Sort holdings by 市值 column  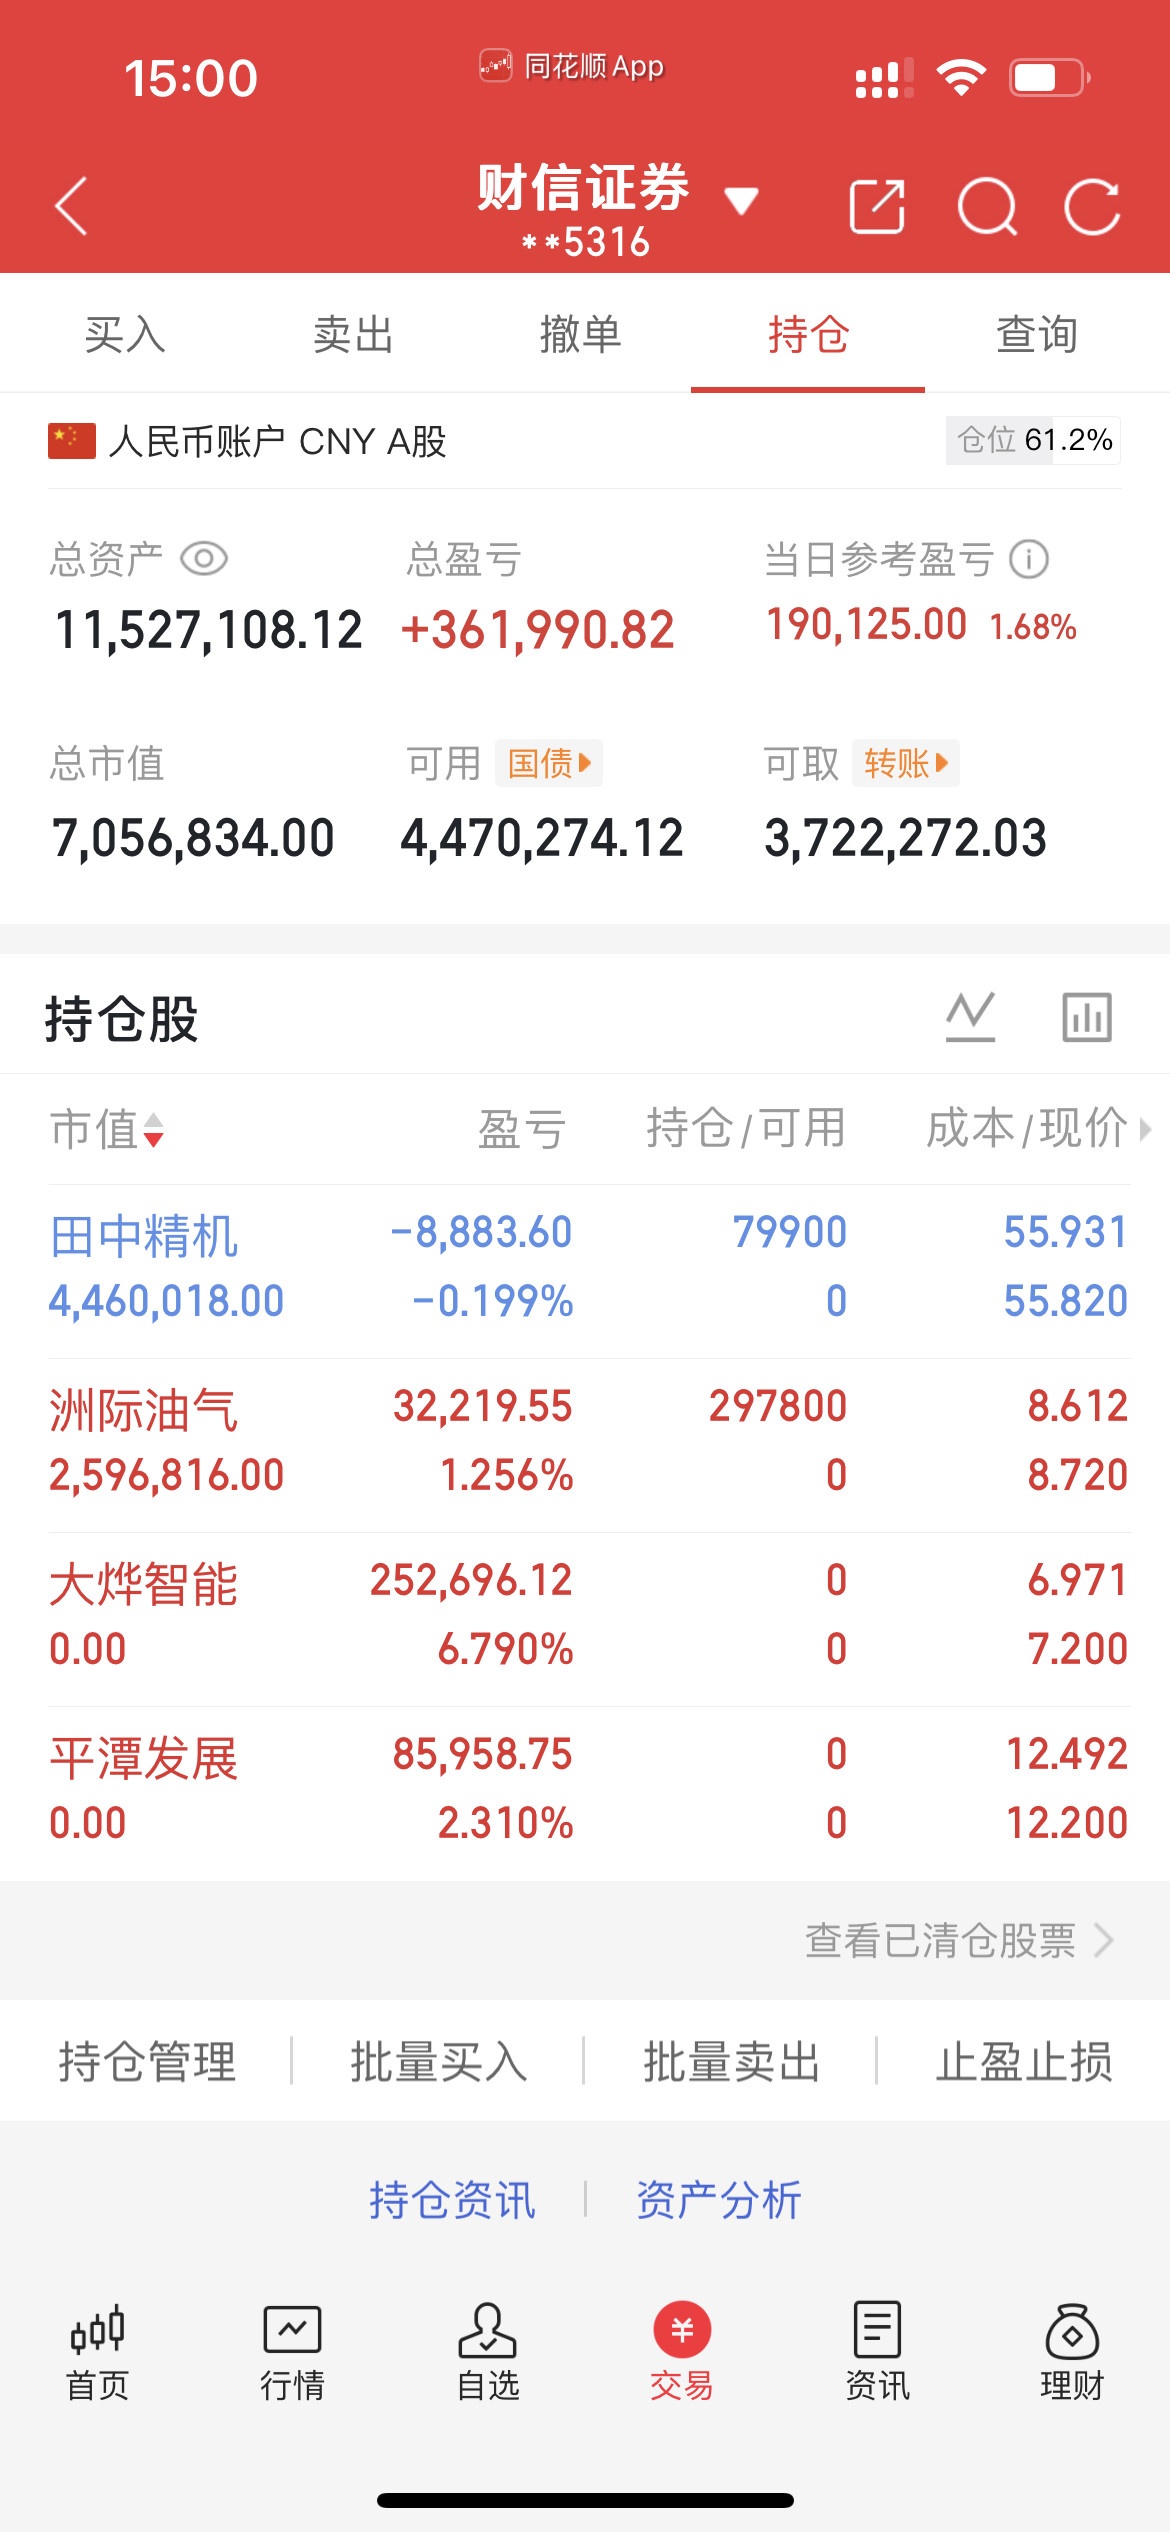tap(107, 1129)
